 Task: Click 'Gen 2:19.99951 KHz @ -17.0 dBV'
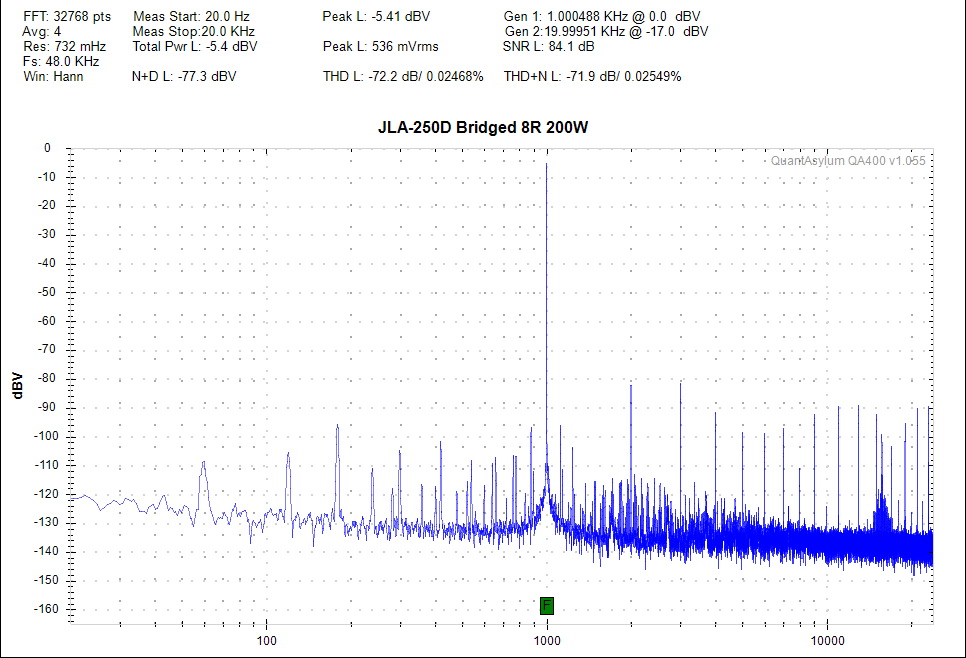point(606,31)
